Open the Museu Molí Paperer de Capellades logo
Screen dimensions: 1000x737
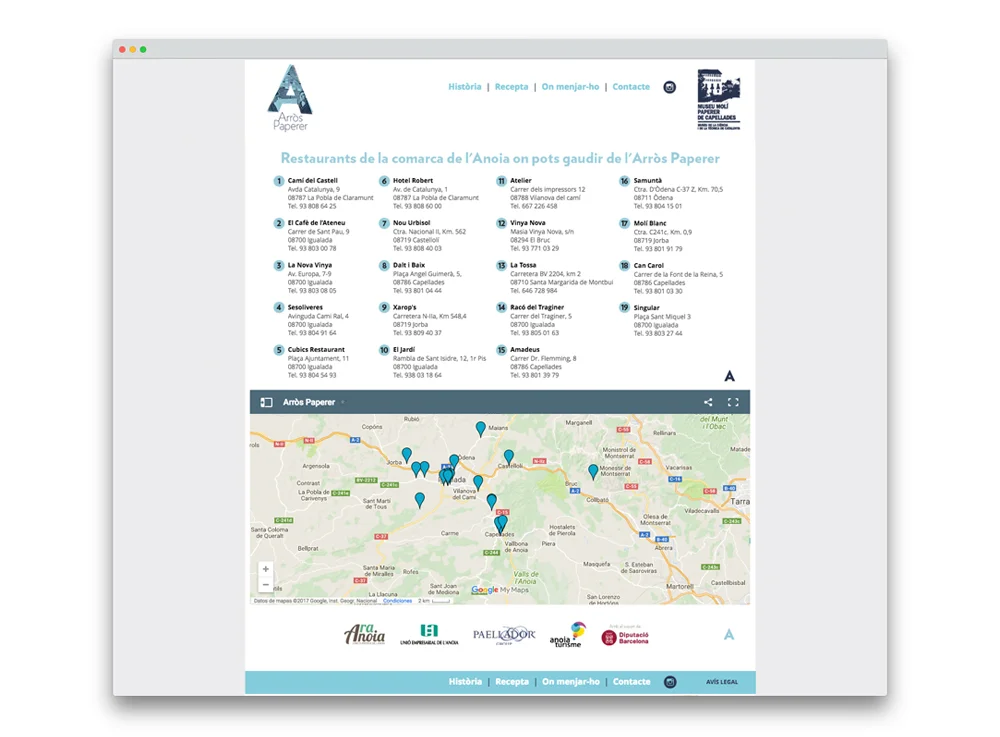[x=719, y=99]
